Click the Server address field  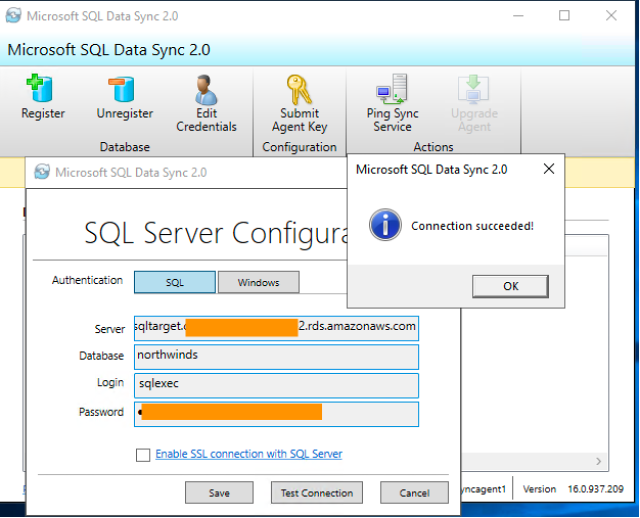pyautogui.click(x=276, y=328)
